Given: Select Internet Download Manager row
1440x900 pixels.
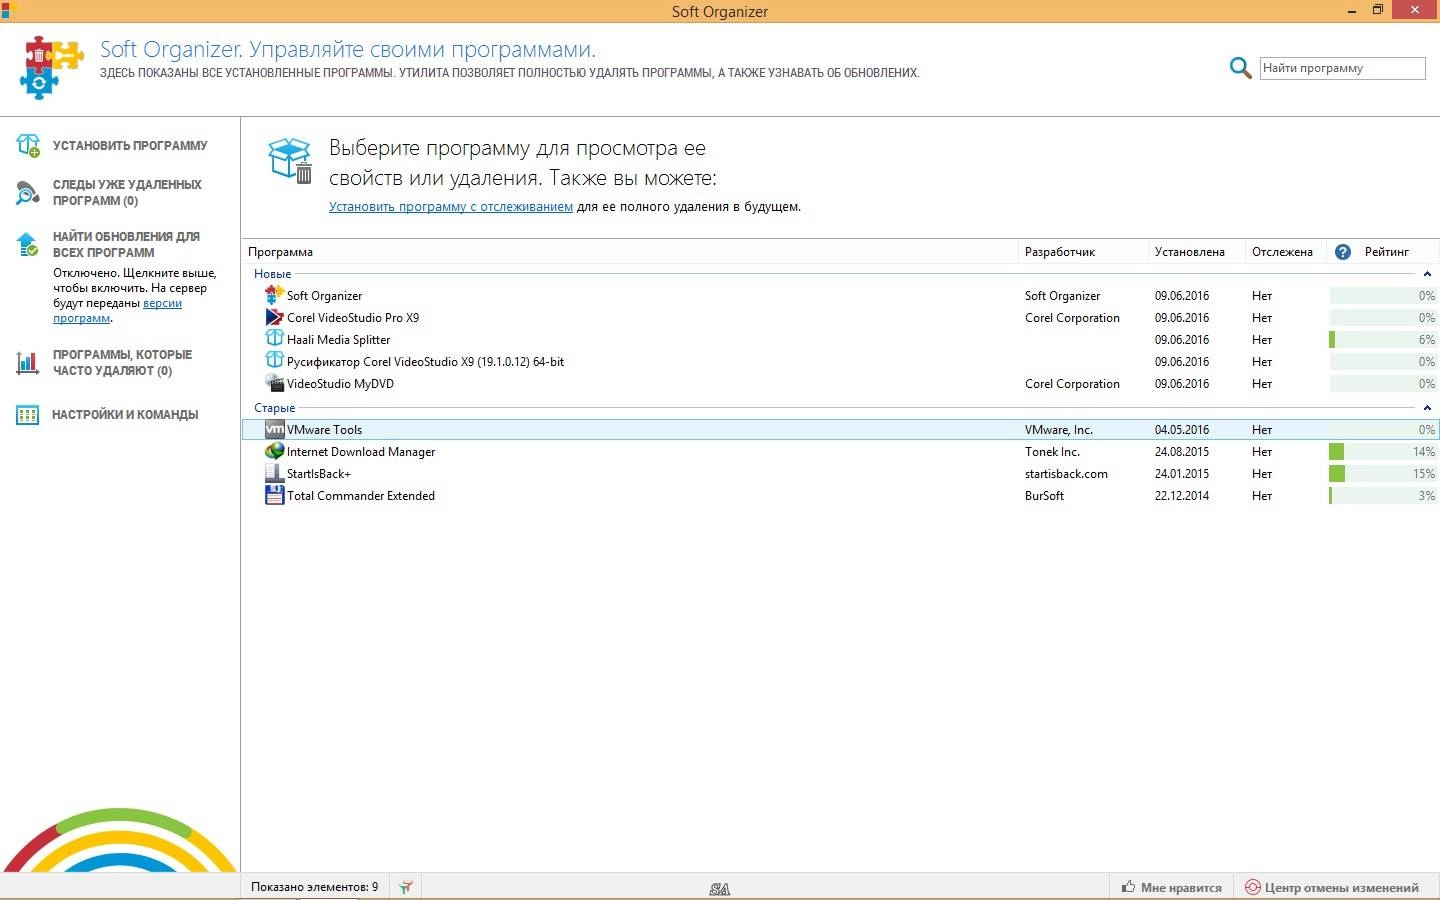Looking at the screenshot, I should point(840,452).
